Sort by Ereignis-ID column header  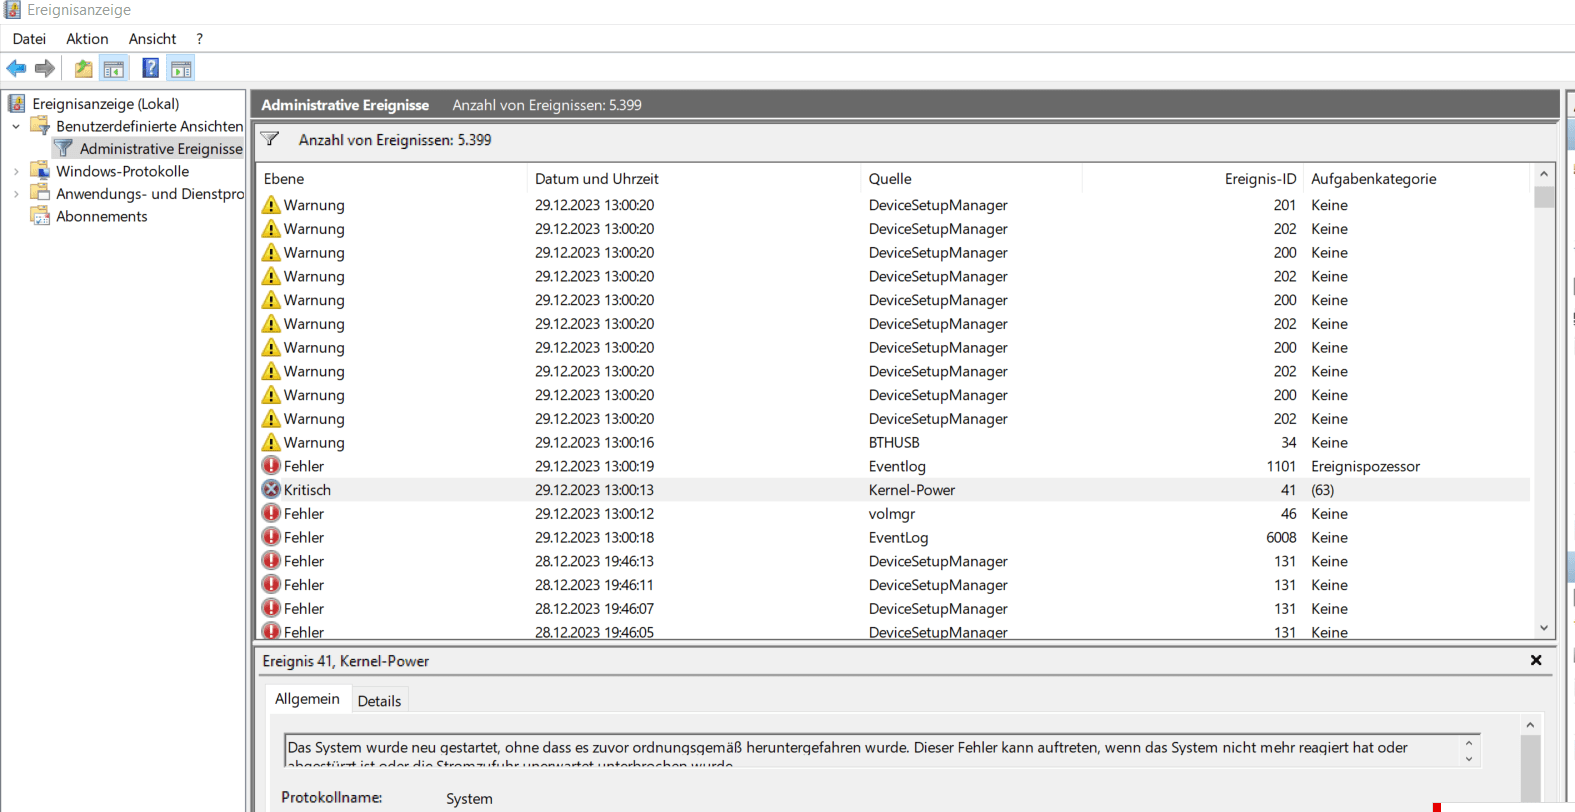pyautogui.click(x=1193, y=178)
